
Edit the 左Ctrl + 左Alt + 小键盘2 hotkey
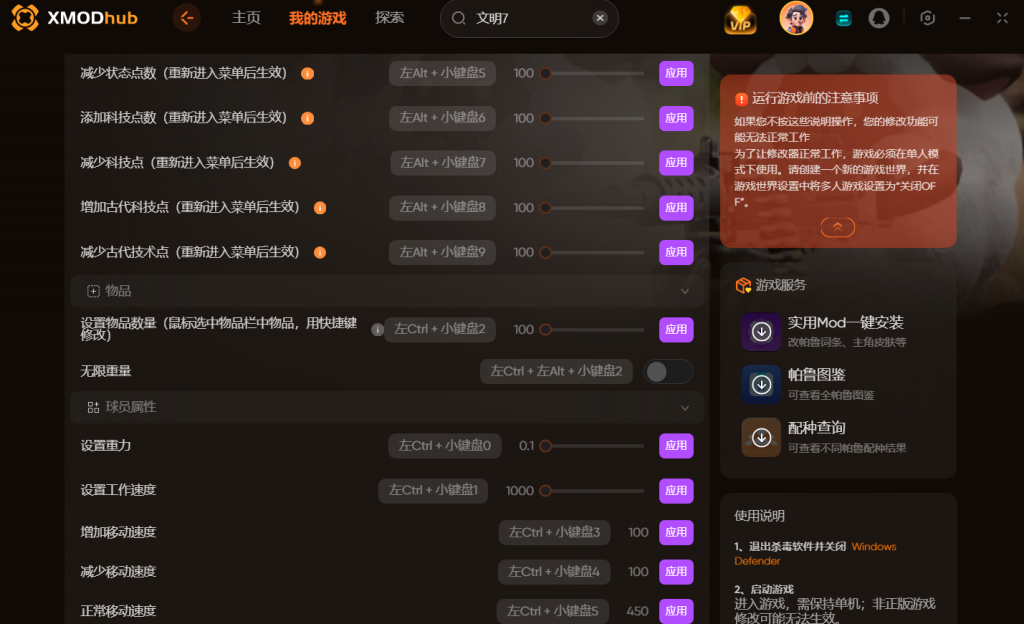point(556,371)
